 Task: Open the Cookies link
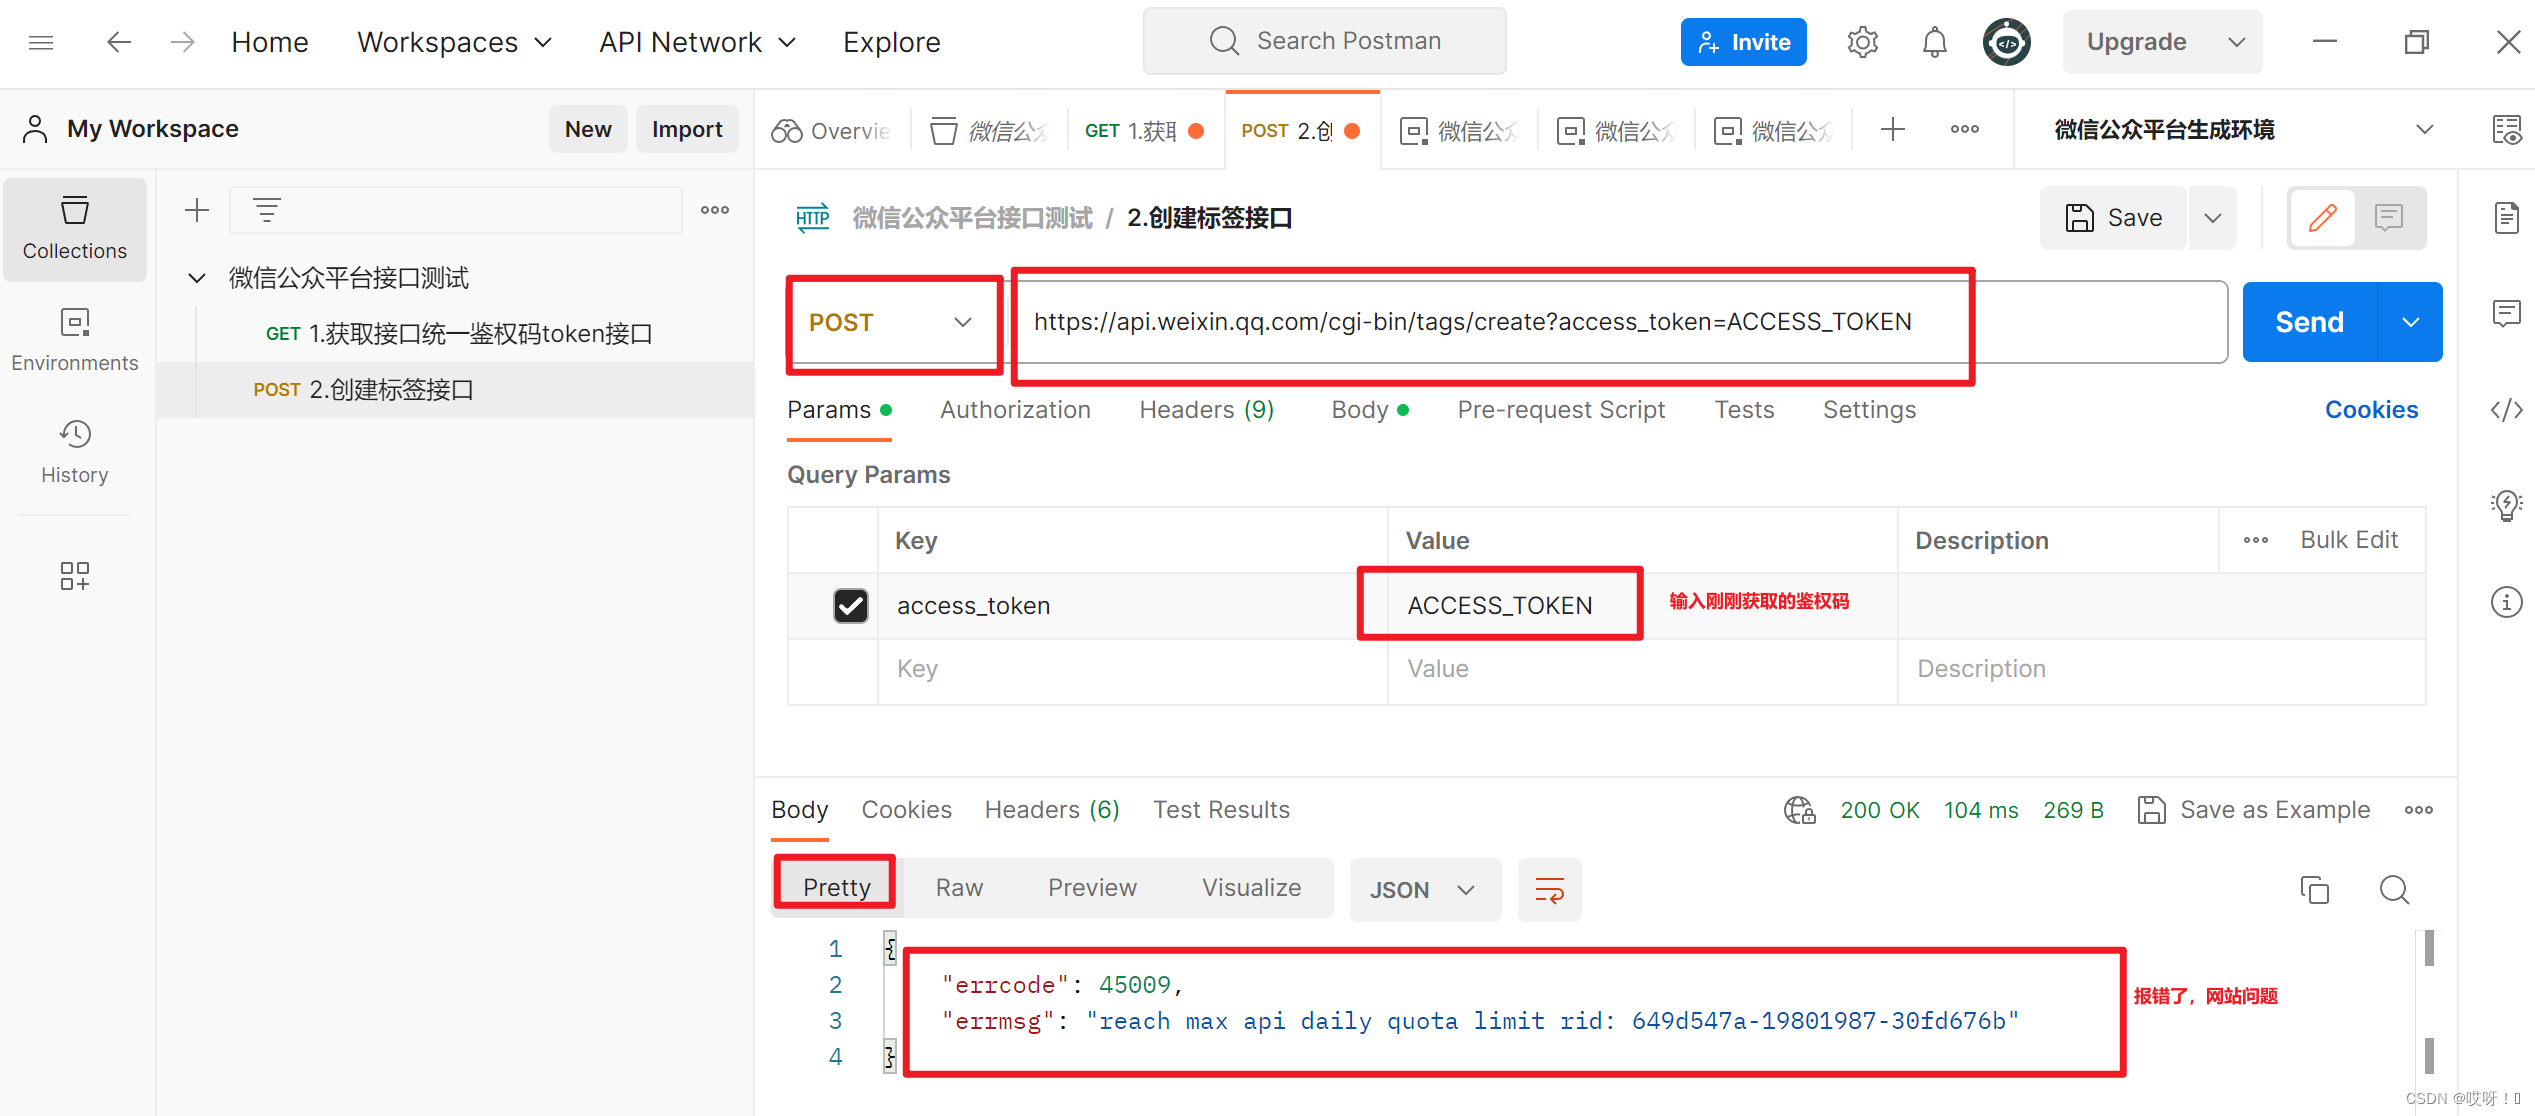click(x=2371, y=409)
